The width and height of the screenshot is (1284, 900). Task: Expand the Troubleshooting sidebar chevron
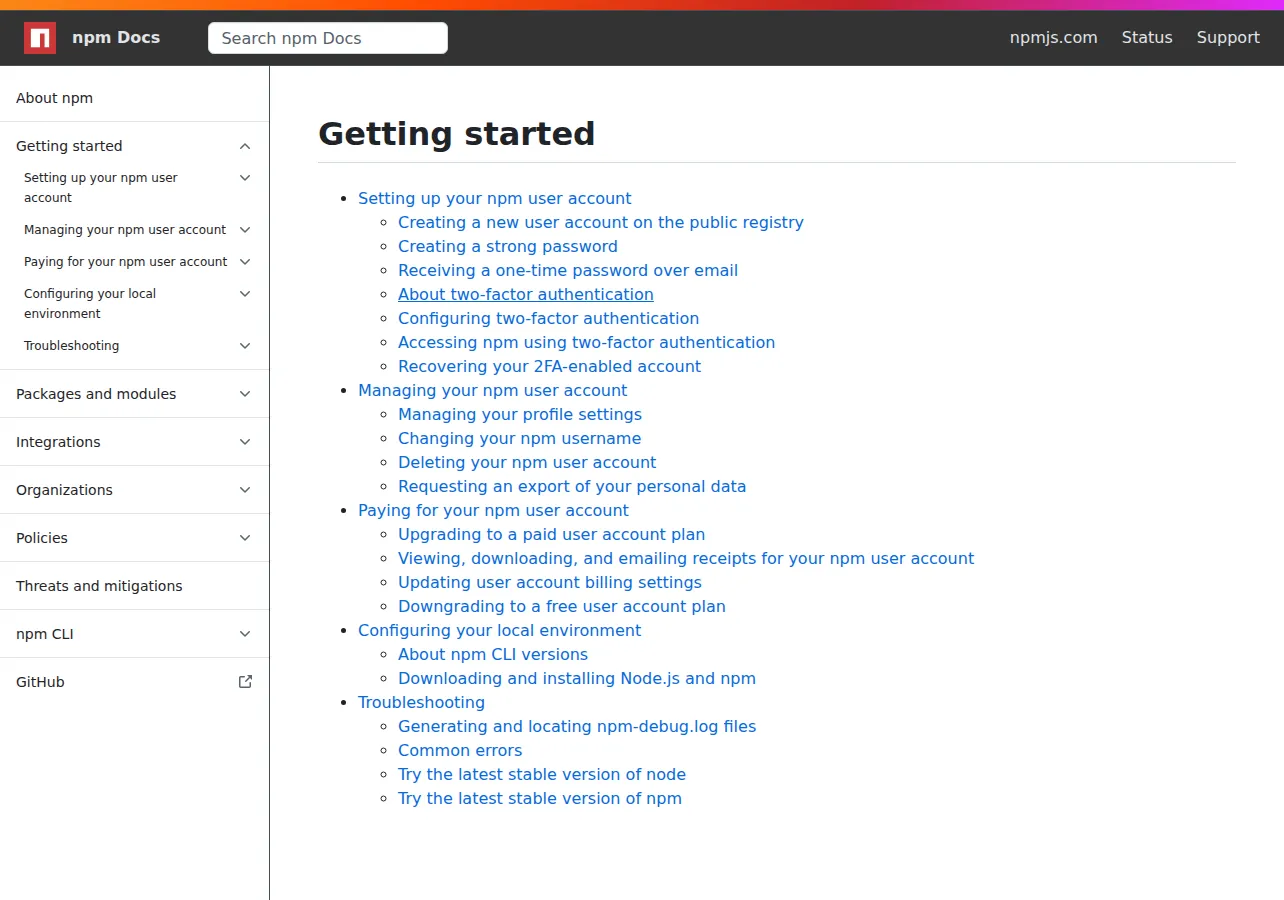(245, 346)
